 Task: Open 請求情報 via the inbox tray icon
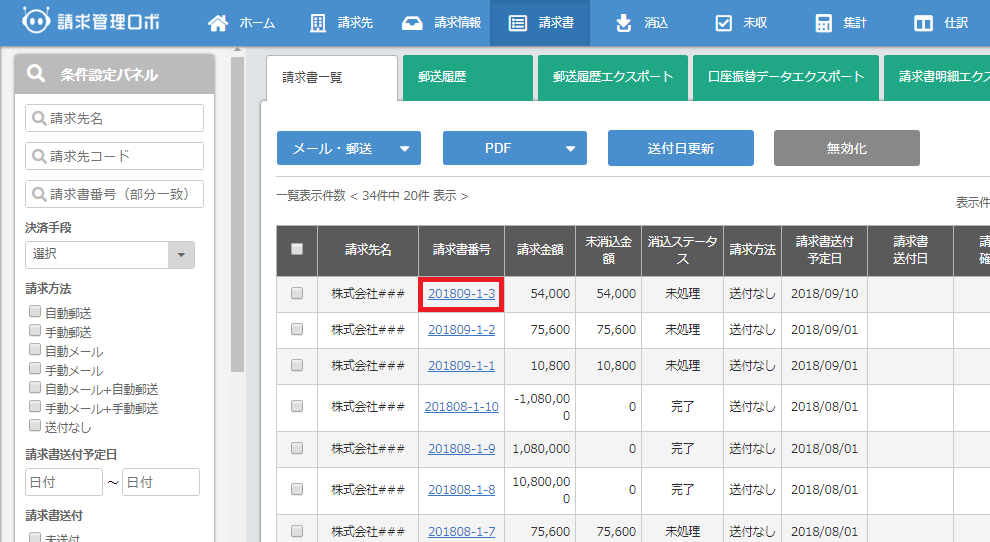(x=410, y=23)
